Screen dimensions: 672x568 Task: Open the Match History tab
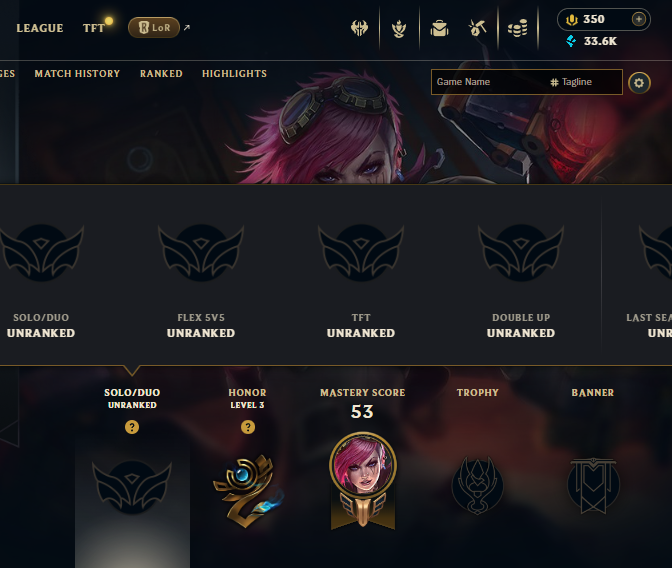77,74
